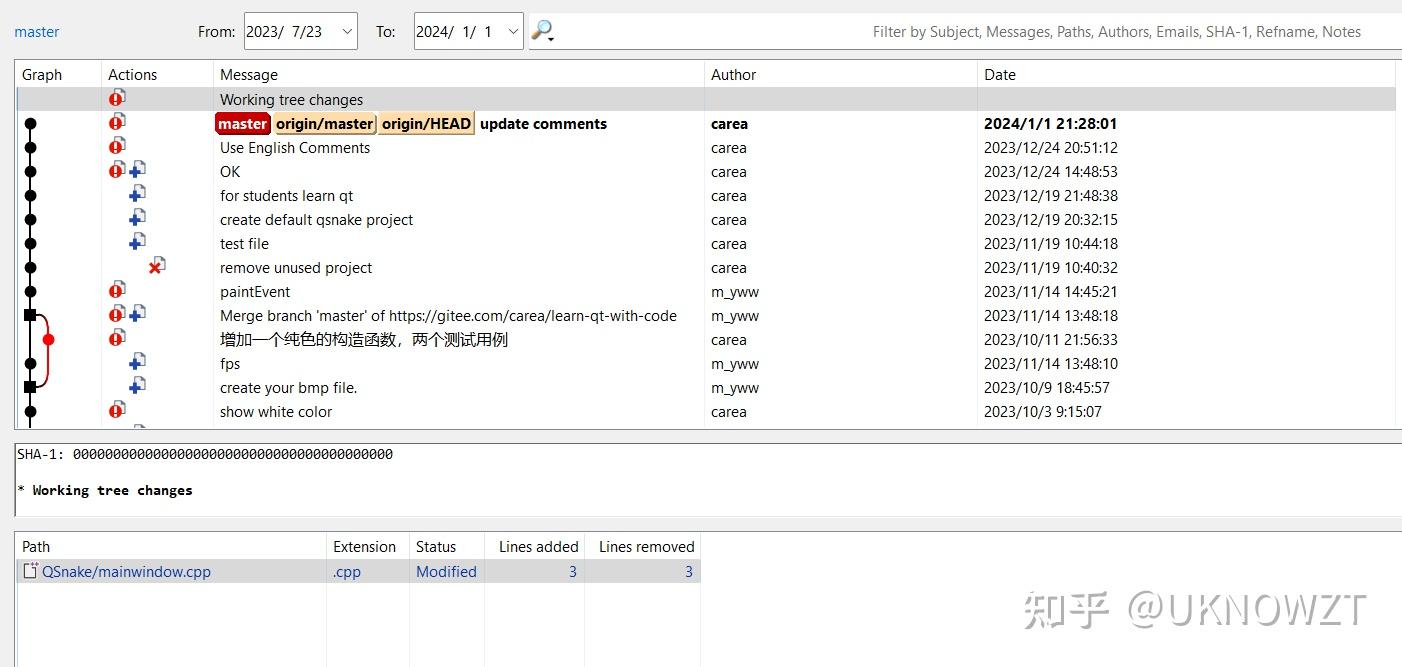Open the To date picker dropdown
Screen dimensions: 1402x667
pyautogui.click(x=512, y=30)
